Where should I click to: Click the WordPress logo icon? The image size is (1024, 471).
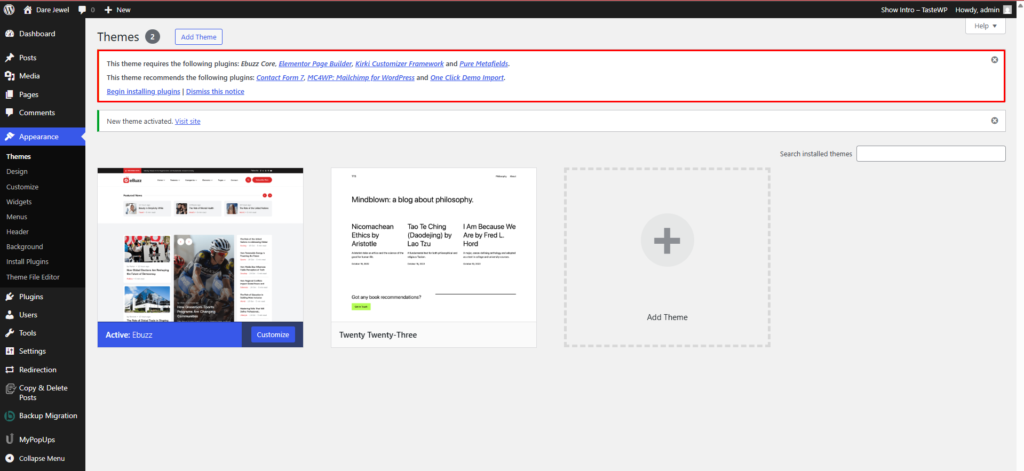tap(9, 9)
